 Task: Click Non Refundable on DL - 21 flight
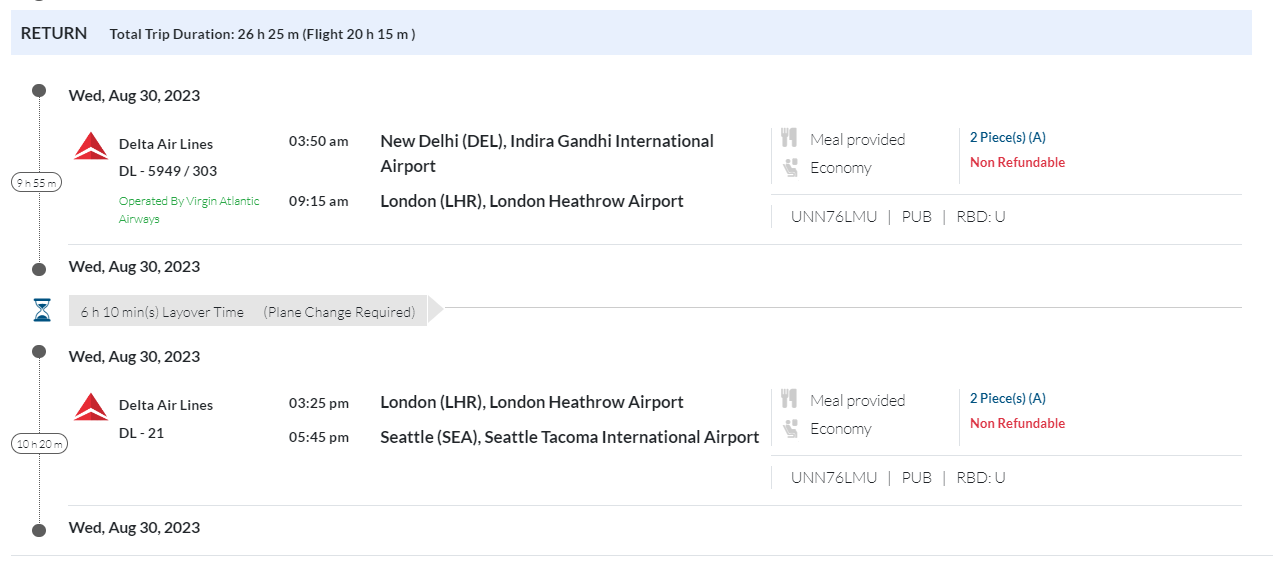[1017, 423]
